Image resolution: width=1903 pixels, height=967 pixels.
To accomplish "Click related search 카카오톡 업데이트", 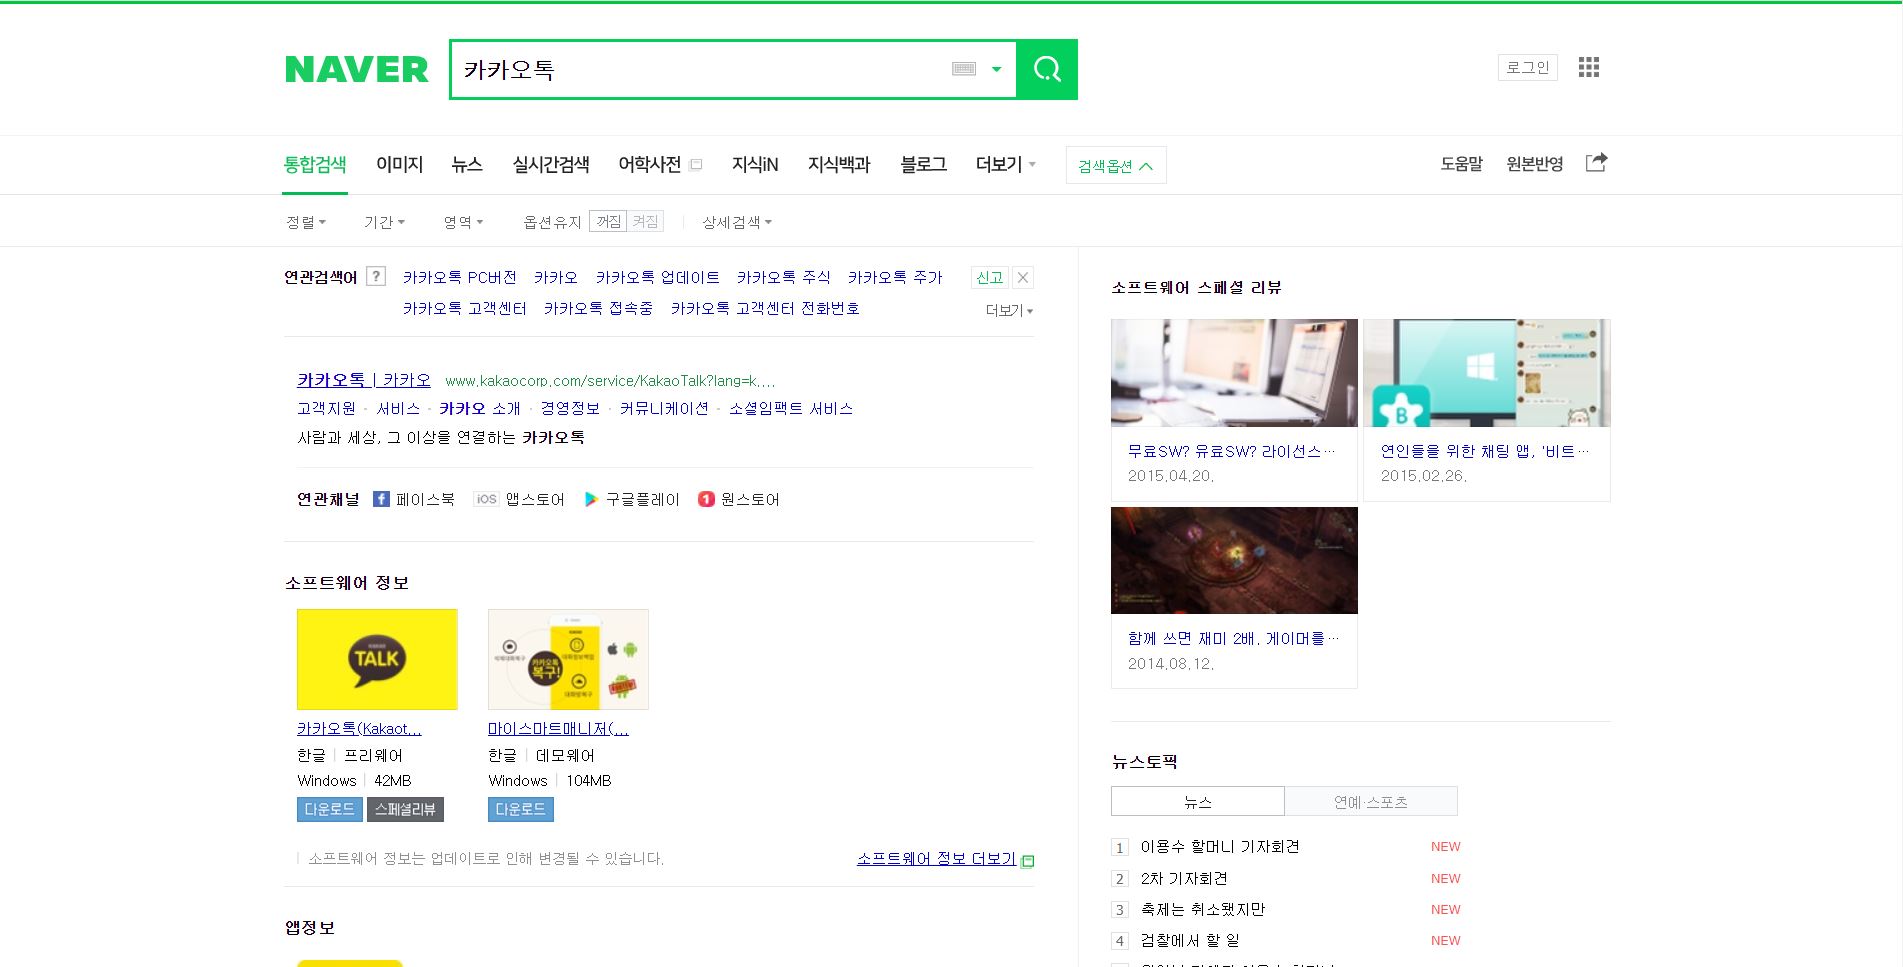I will click(658, 277).
